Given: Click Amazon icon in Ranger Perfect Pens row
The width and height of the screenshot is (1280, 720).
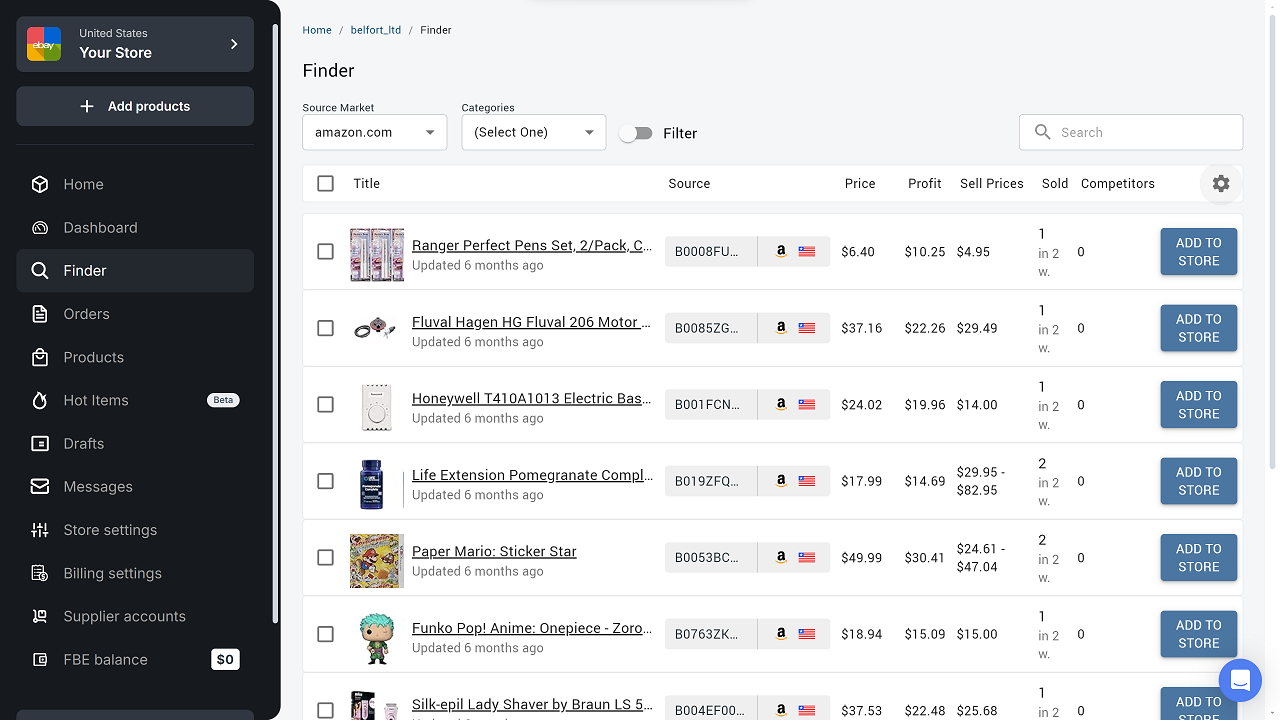Looking at the screenshot, I should point(781,252).
